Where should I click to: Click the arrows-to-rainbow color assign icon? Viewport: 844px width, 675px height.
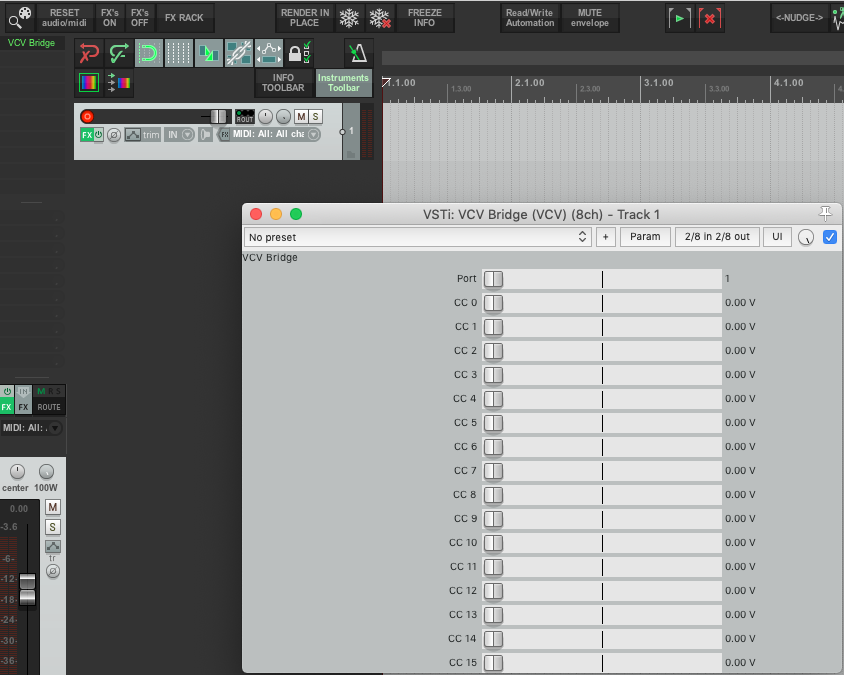pyautogui.click(x=119, y=83)
